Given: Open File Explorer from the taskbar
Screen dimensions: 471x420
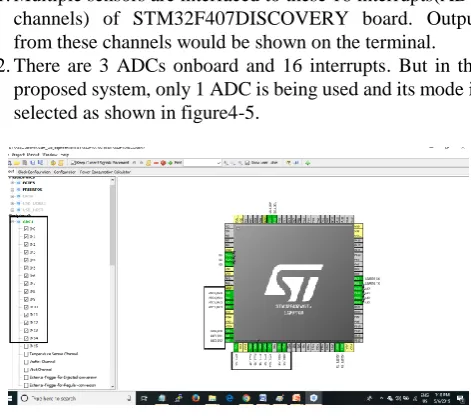Looking at the screenshot, I should (212, 398).
